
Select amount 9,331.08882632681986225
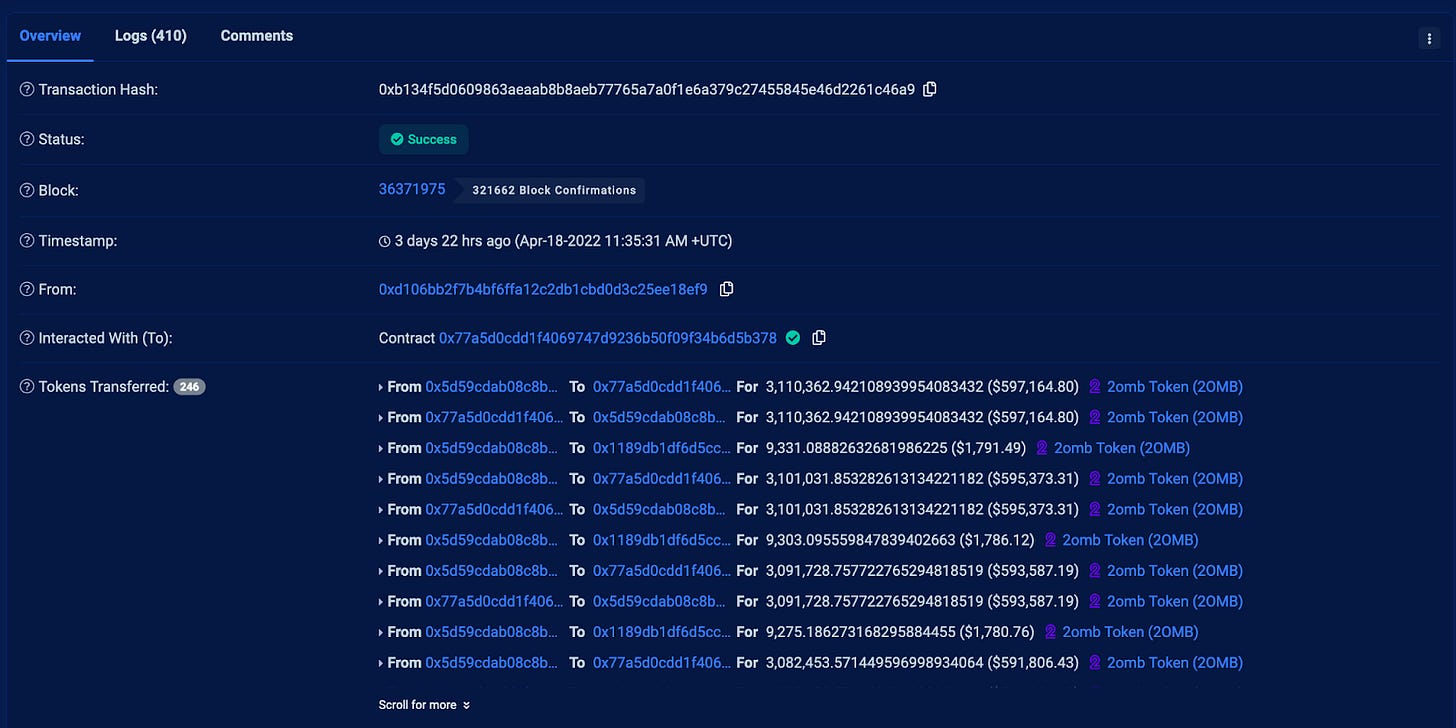pyautogui.click(x=855, y=448)
